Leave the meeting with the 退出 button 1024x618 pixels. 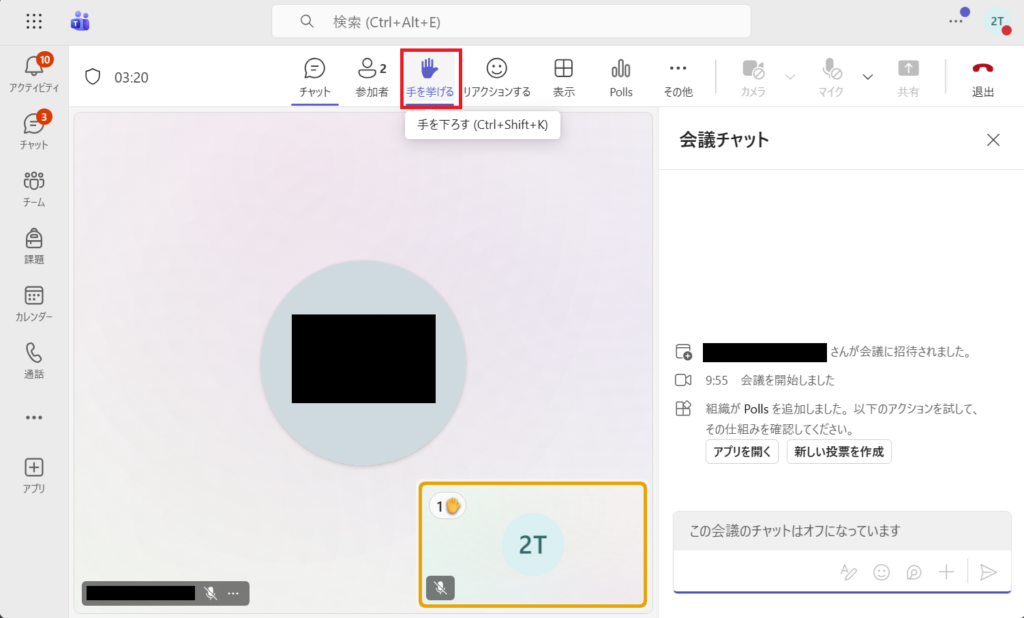pos(983,77)
